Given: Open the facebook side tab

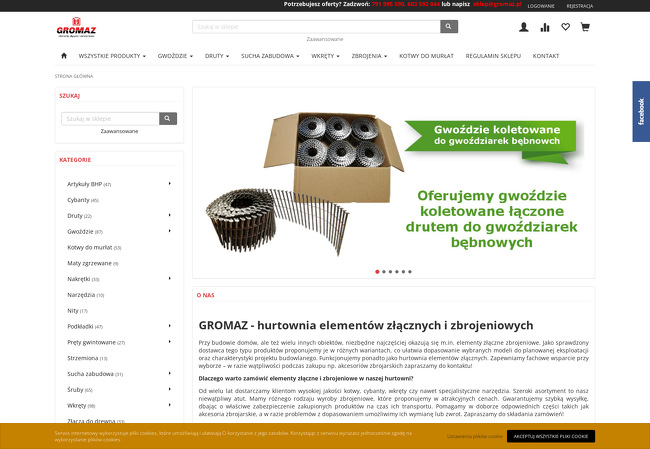Looking at the screenshot, I should click(641, 112).
